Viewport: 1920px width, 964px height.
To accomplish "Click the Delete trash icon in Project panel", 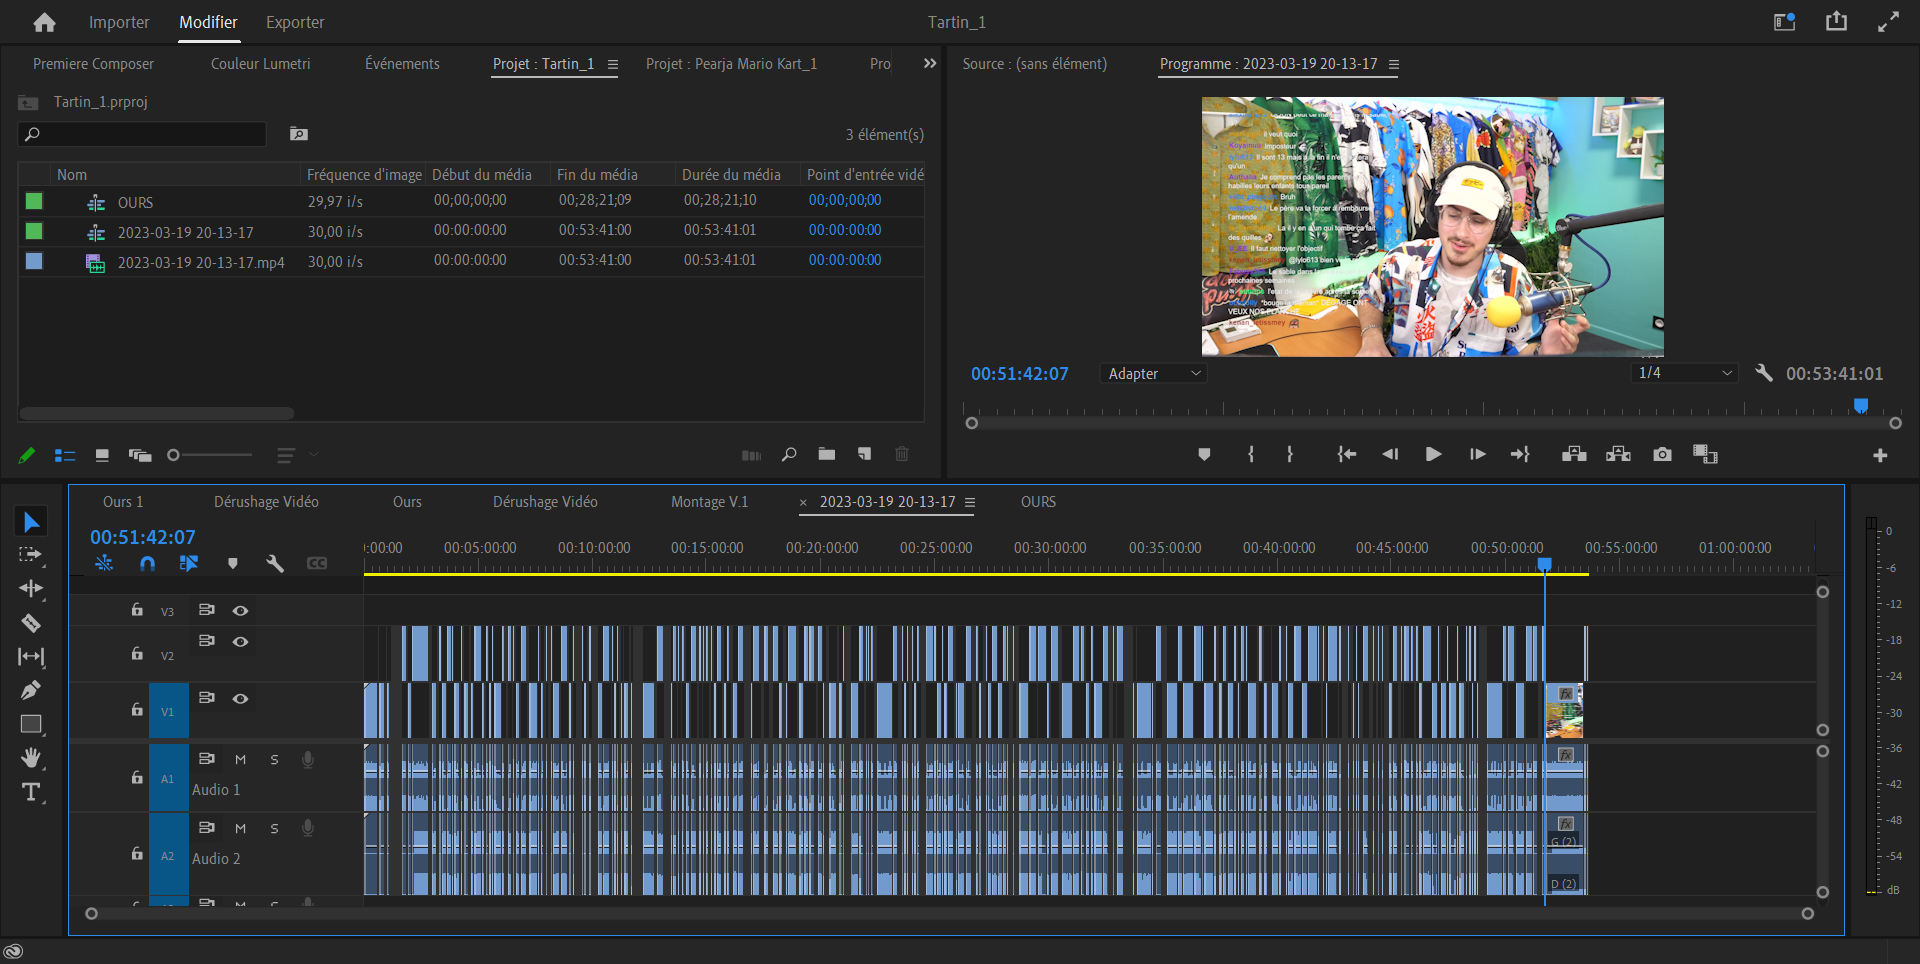I will click(902, 454).
